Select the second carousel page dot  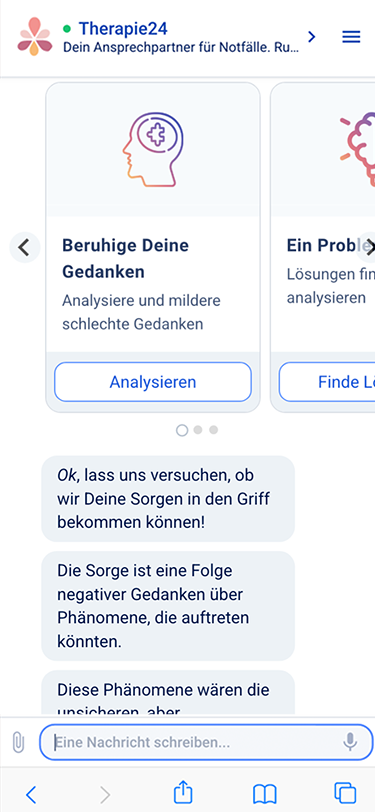(198, 430)
